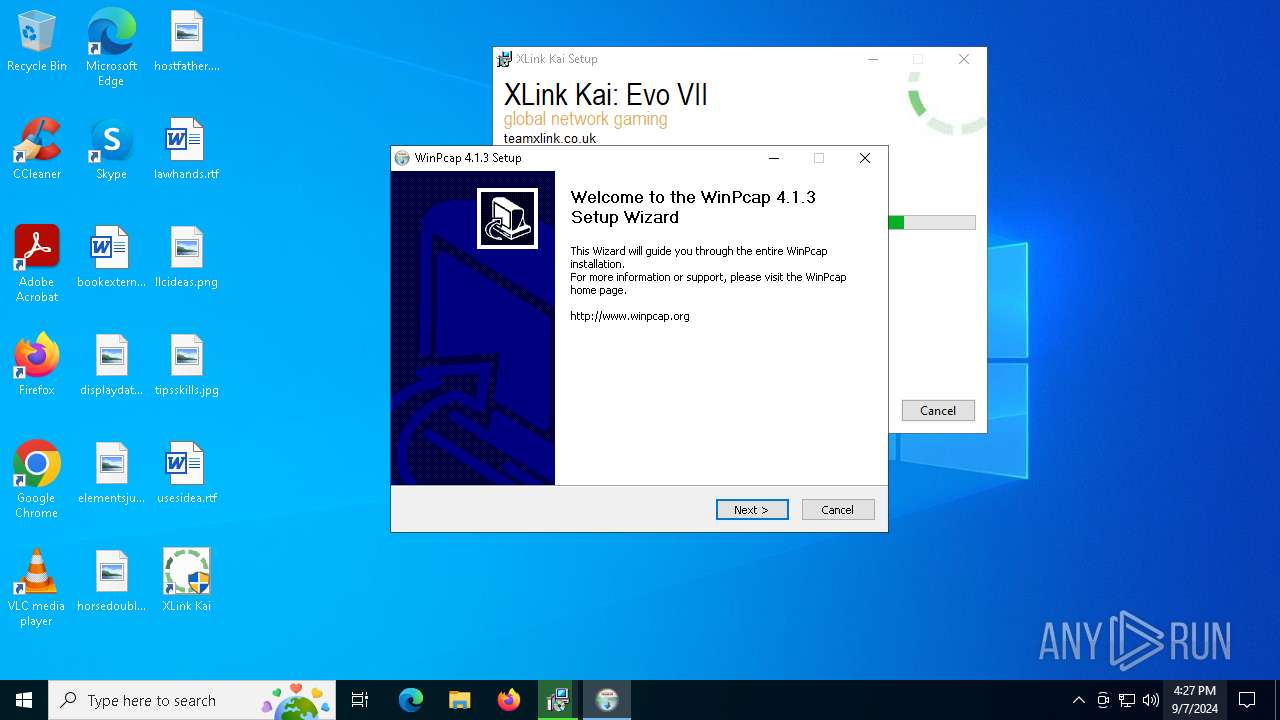Click the taskbar clock showing 4:27 PM
The image size is (1280, 720).
(1195, 700)
